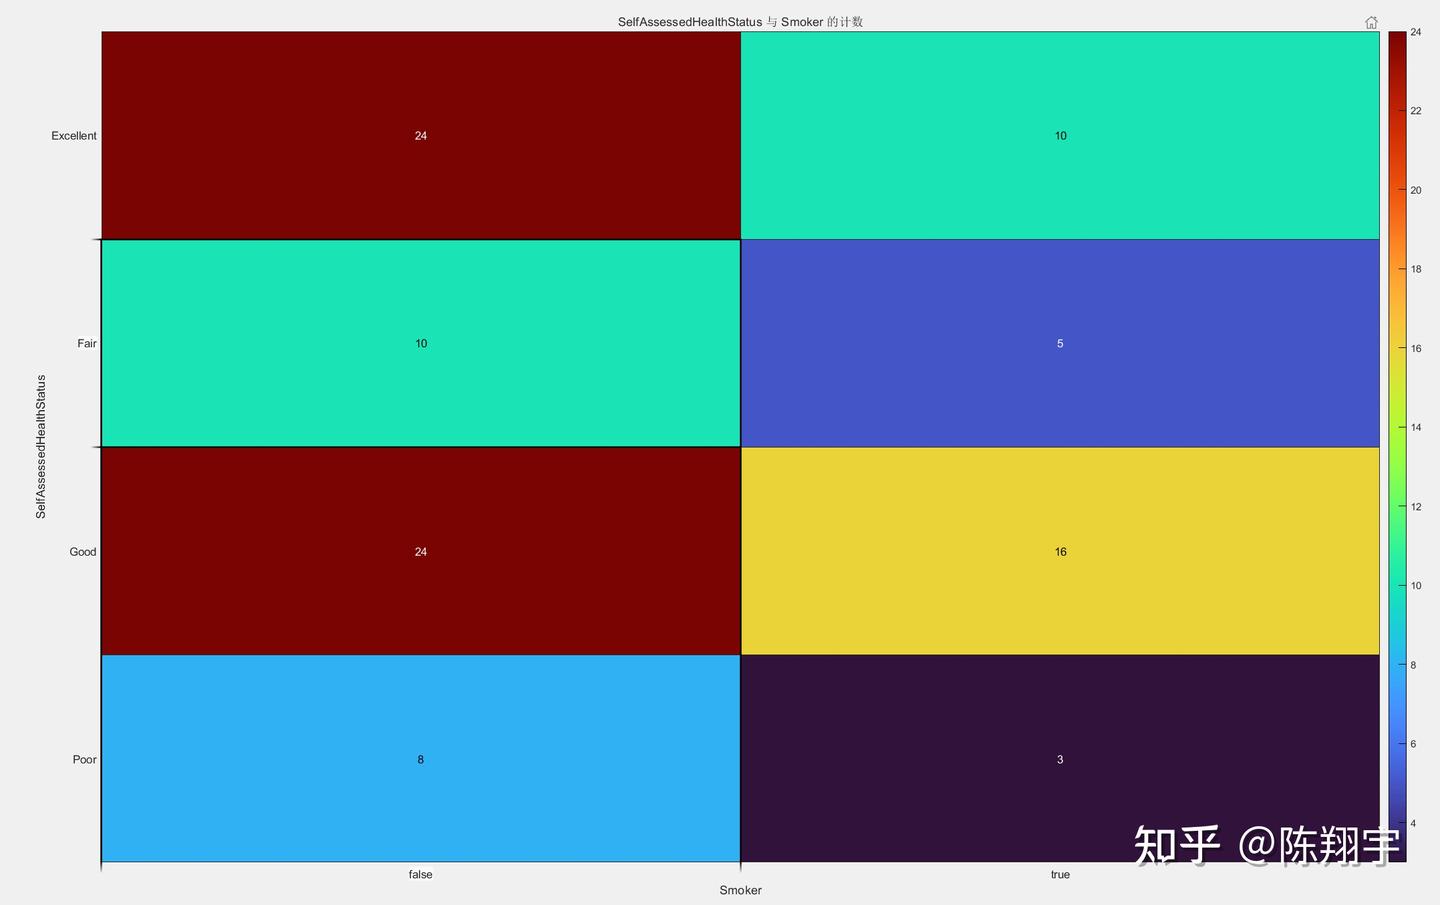Select the yellow Good/true cell showing 16
Viewport: 1440px width, 905px height.
pos(1060,551)
